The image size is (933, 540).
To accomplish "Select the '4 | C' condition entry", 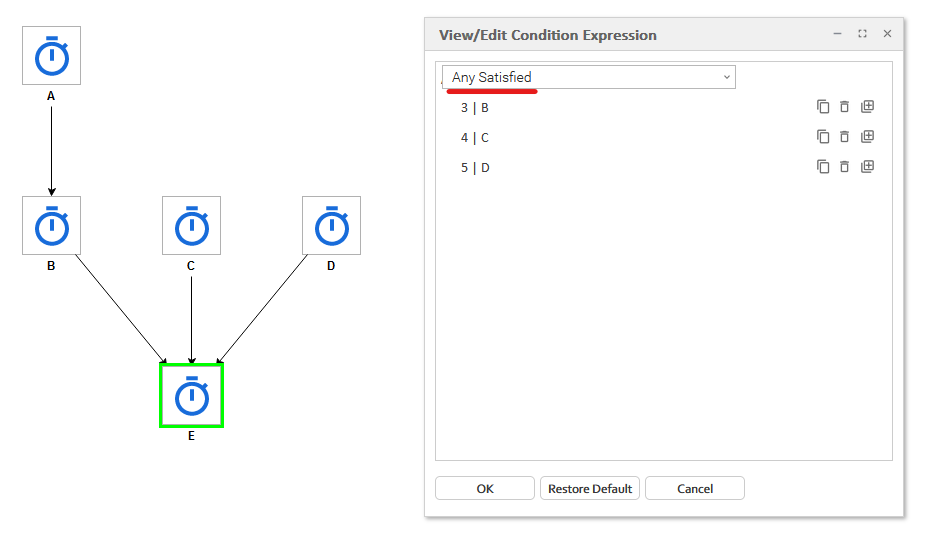I will tap(475, 138).
